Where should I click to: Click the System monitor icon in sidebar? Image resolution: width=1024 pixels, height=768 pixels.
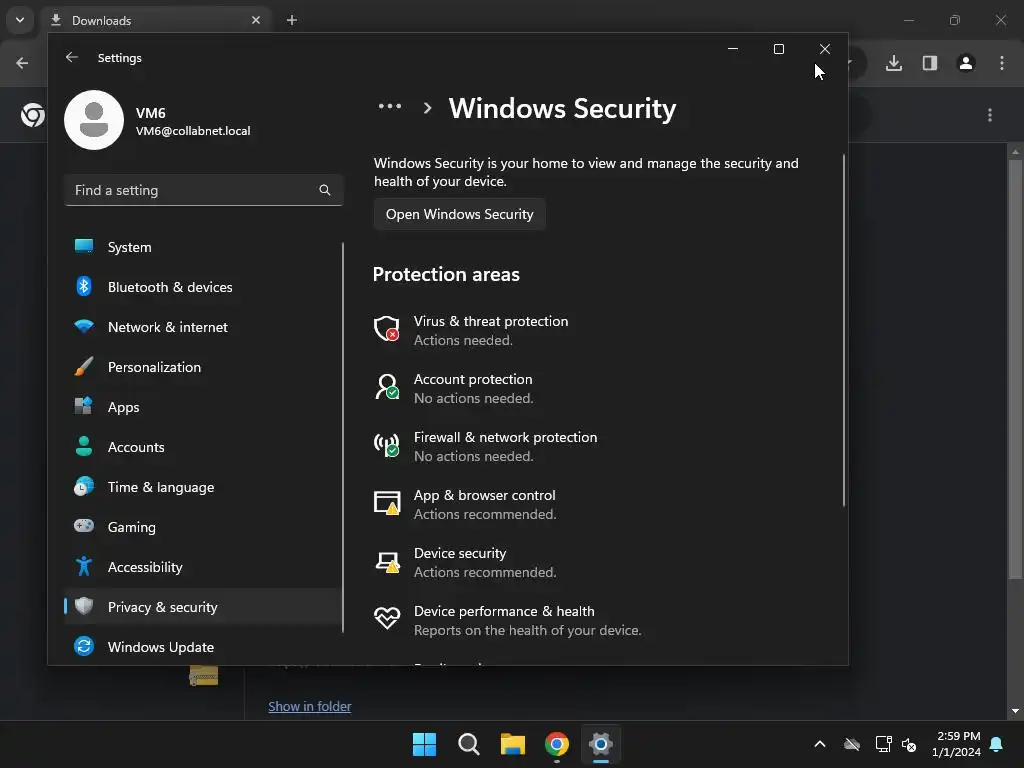(x=84, y=246)
